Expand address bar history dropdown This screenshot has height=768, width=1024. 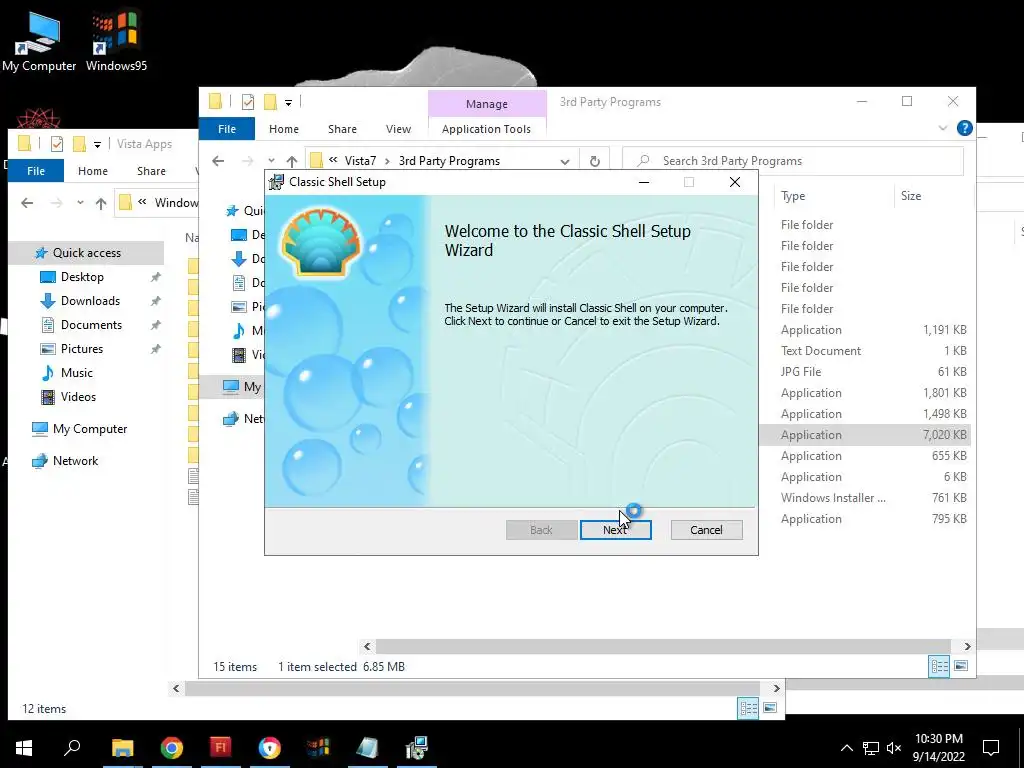click(x=565, y=161)
